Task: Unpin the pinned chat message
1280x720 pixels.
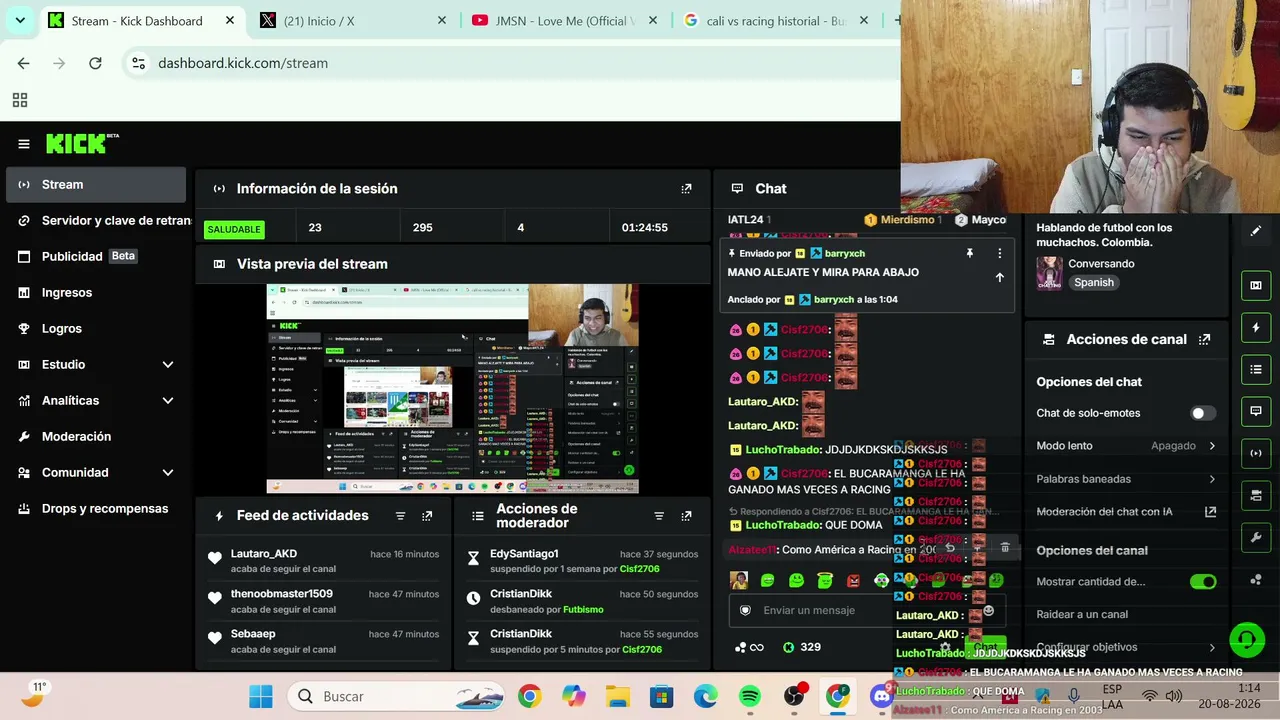Action: (969, 254)
